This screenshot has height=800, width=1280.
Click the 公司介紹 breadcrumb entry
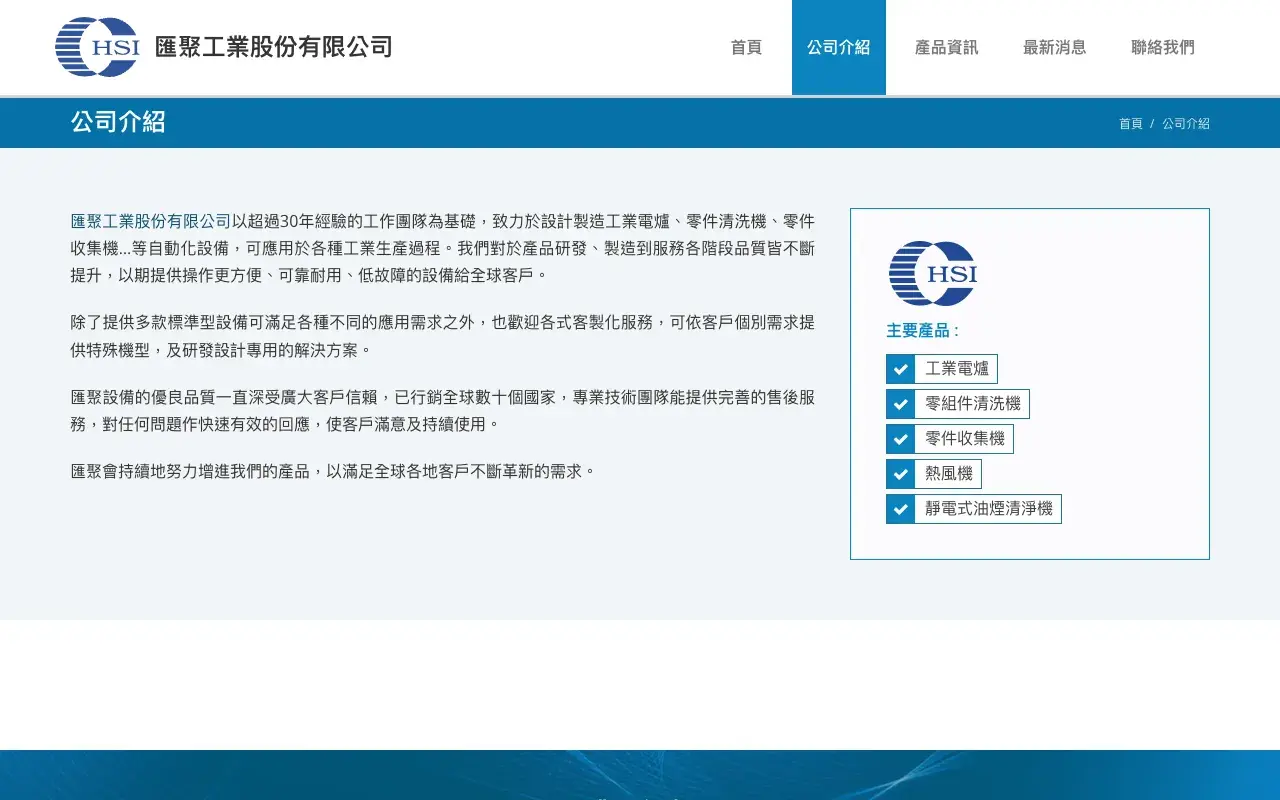(1186, 124)
